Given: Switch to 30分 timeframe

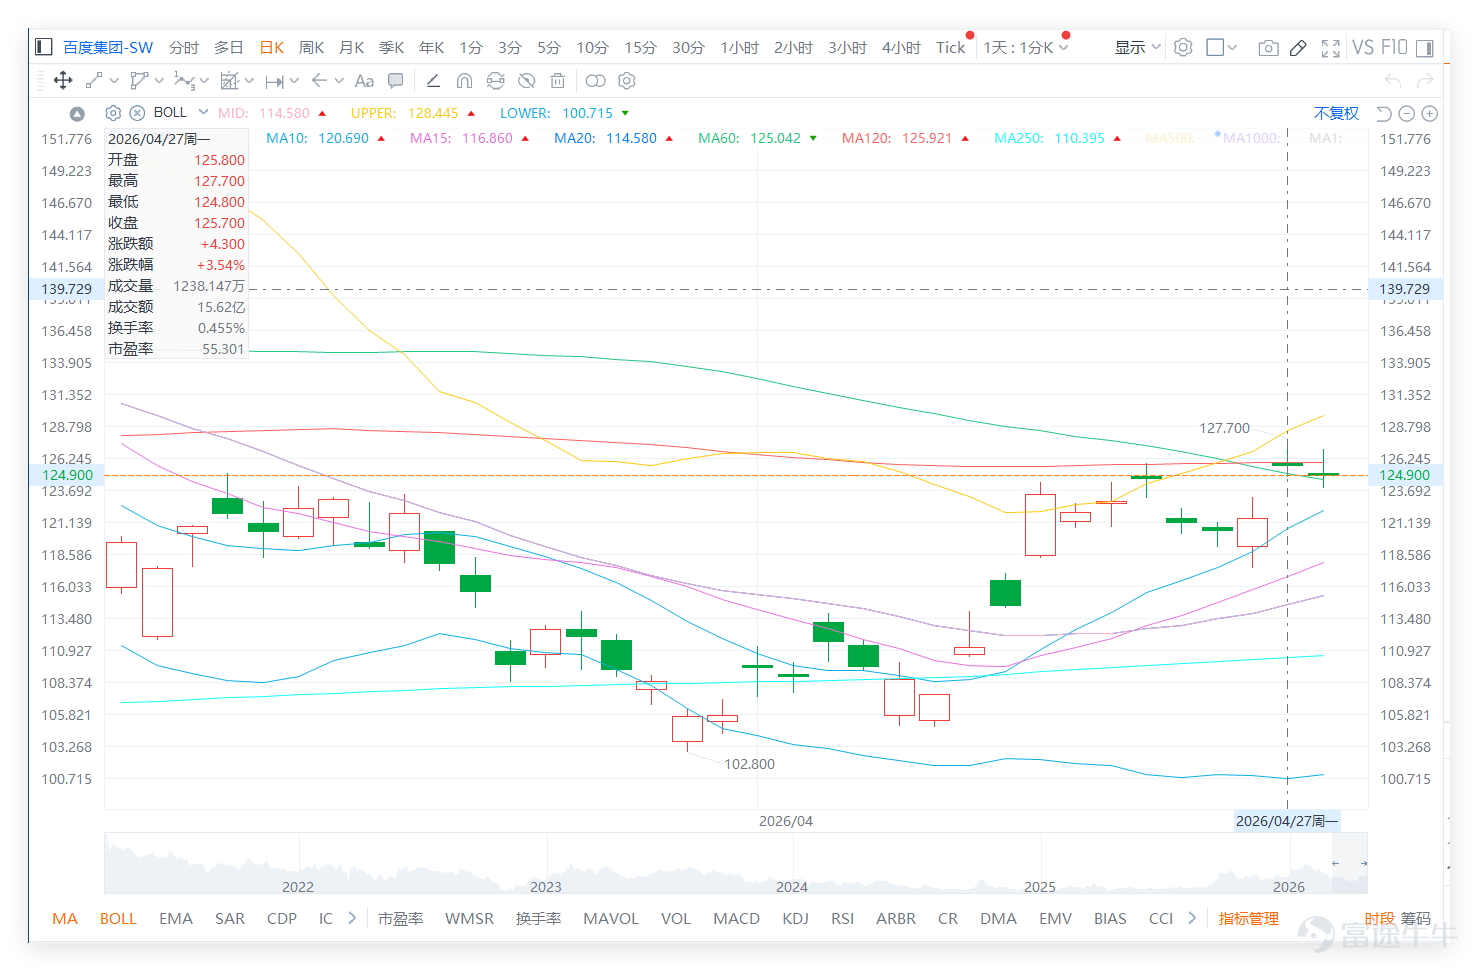Looking at the screenshot, I should point(688,47).
